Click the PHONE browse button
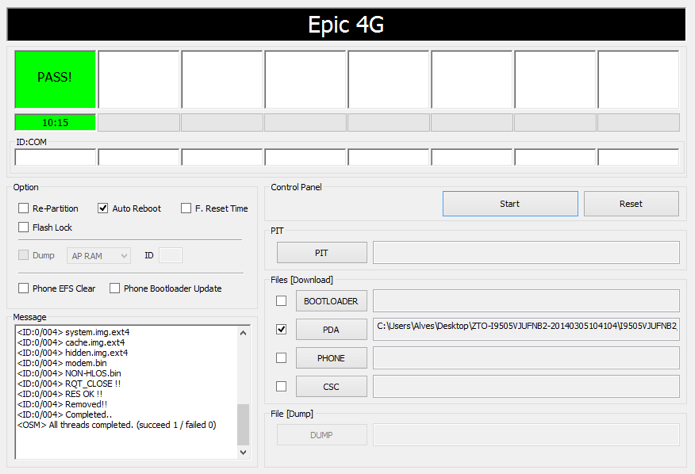Image resolution: width=695 pixels, height=474 pixels. tap(332, 358)
